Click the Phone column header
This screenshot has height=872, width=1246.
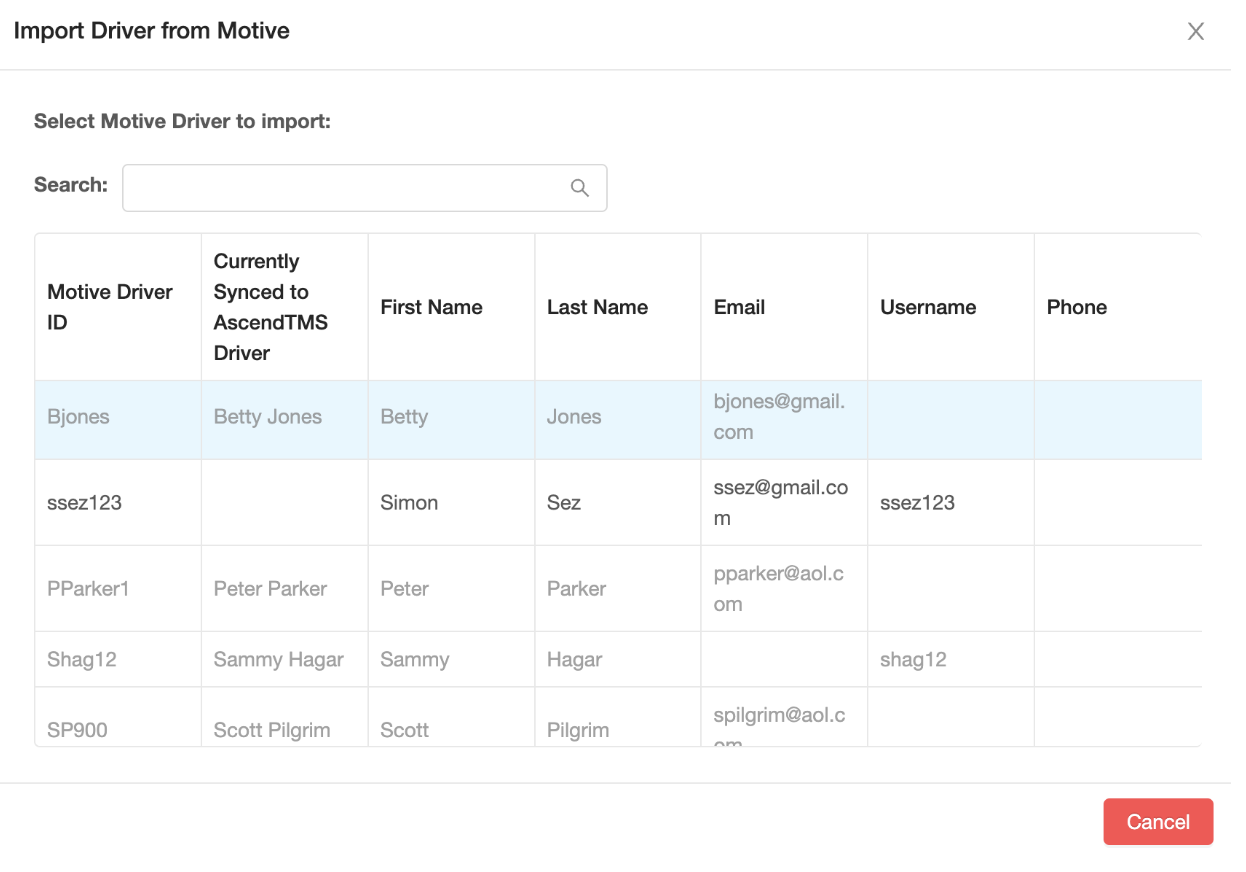tap(1118, 307)
